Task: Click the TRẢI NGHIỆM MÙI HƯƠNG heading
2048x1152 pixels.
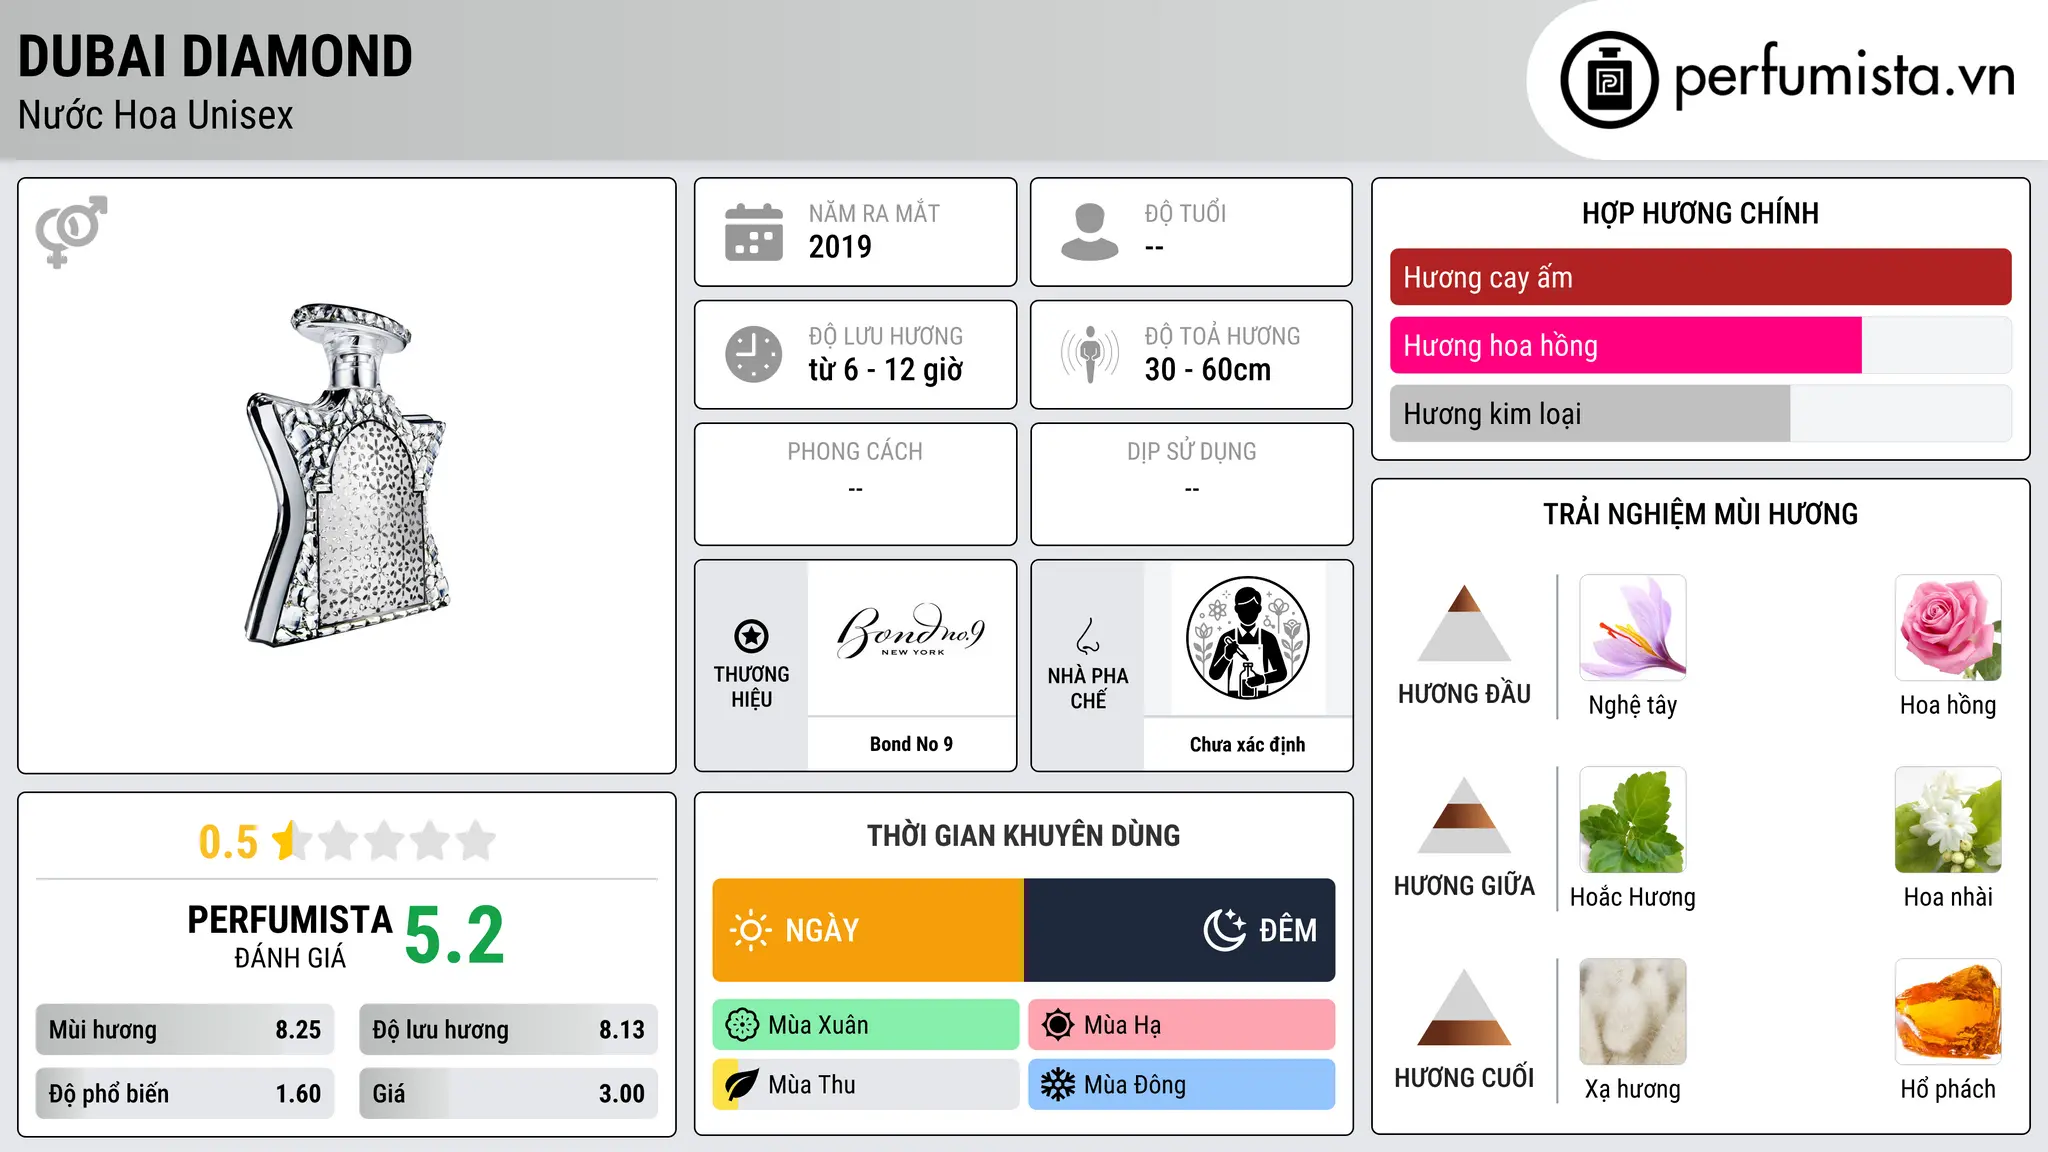Action: point(1700,514)
